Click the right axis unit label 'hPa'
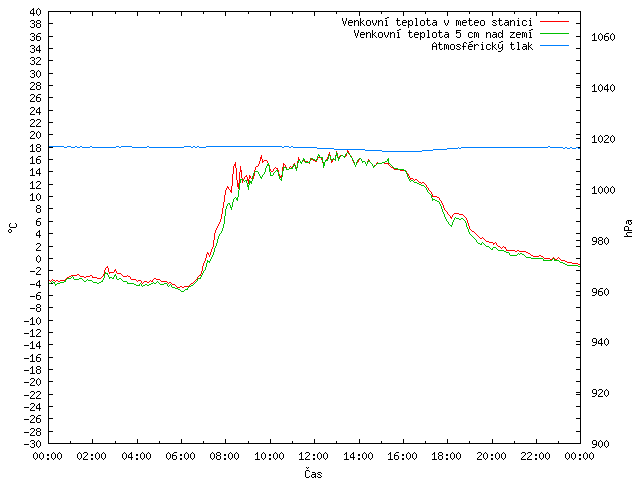The width and height of the screenshot is (640, 480). pos(628,228)
